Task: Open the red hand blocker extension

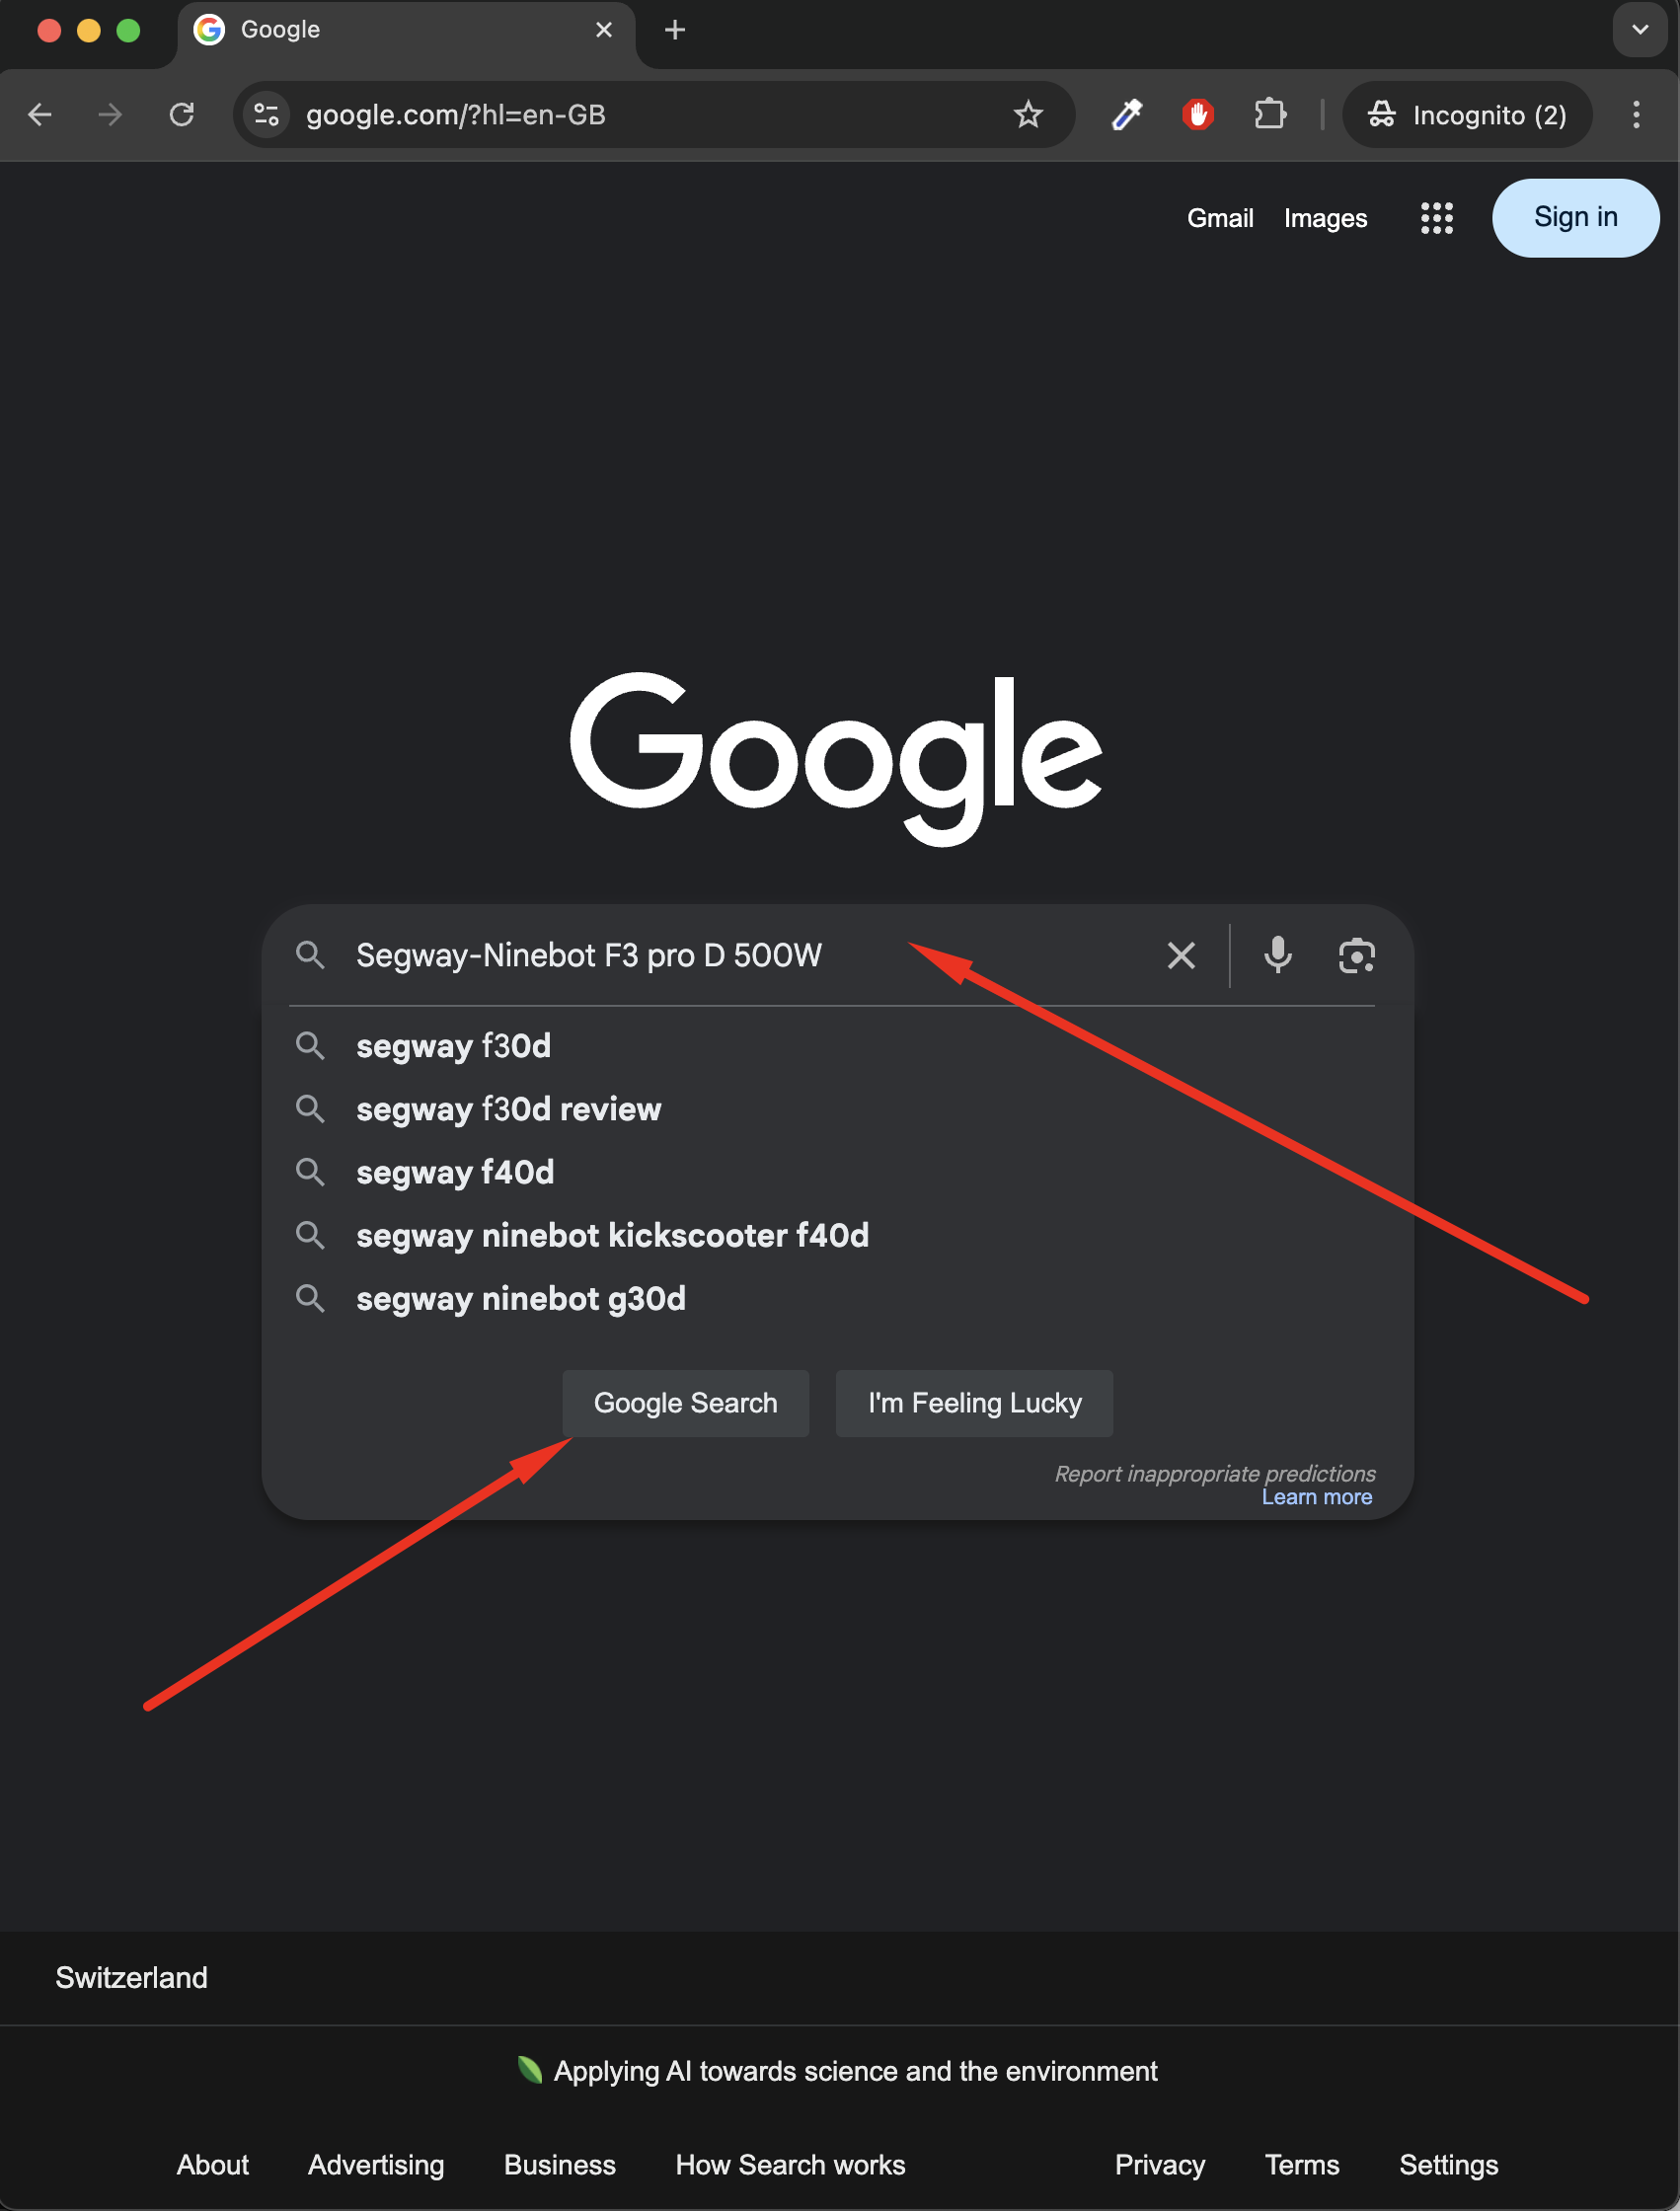Action: click(1197, 114)
